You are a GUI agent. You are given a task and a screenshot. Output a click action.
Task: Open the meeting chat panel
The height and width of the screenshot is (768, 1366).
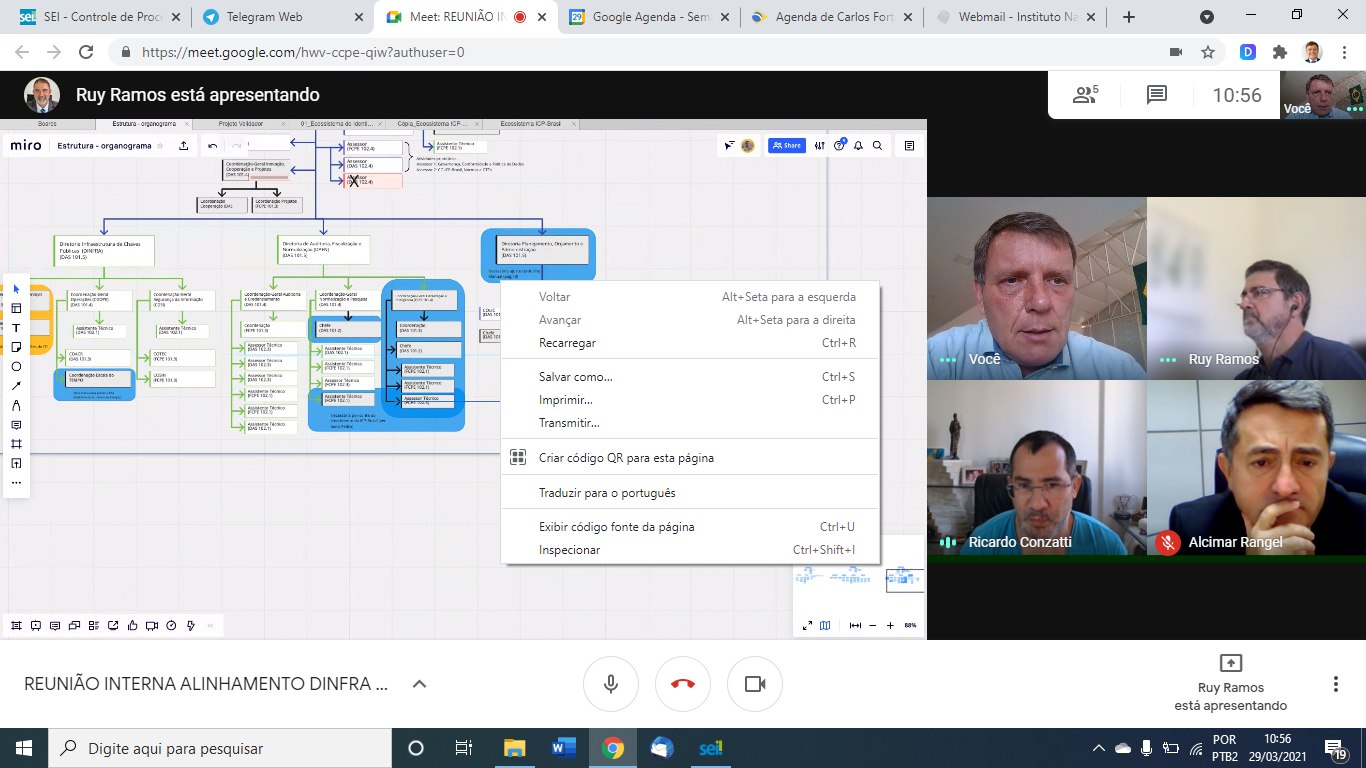(x=1157, y=95)
